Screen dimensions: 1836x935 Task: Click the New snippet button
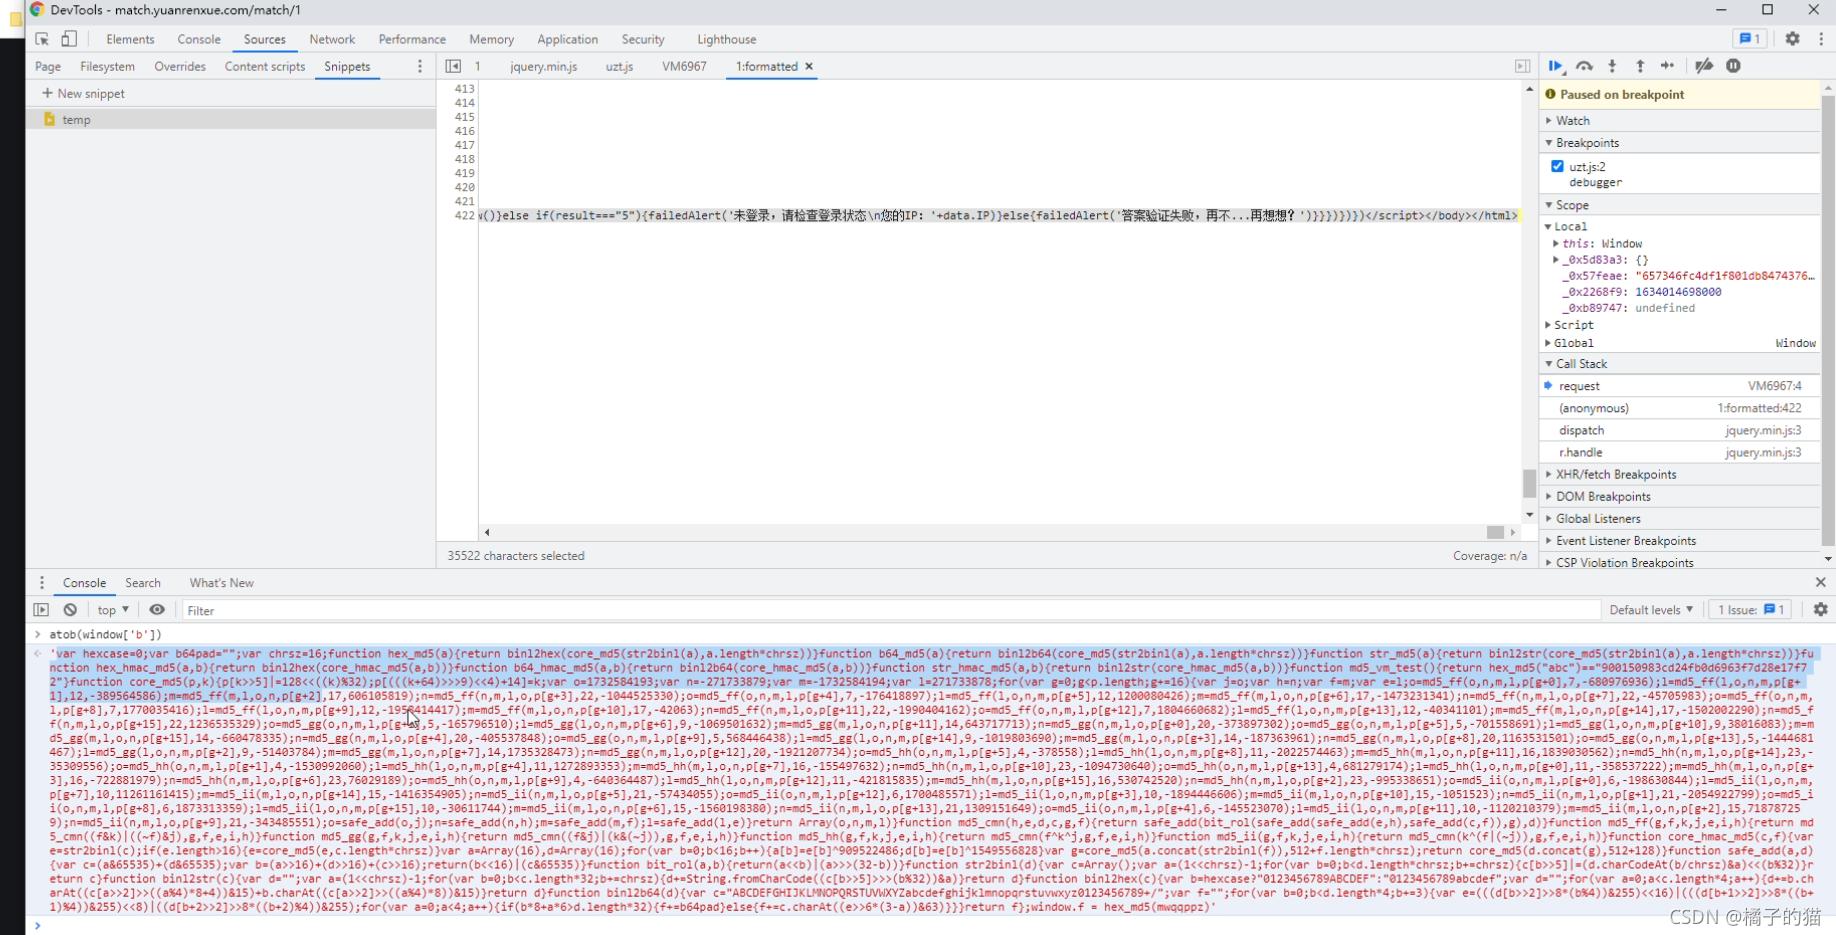tap(84, 93)
